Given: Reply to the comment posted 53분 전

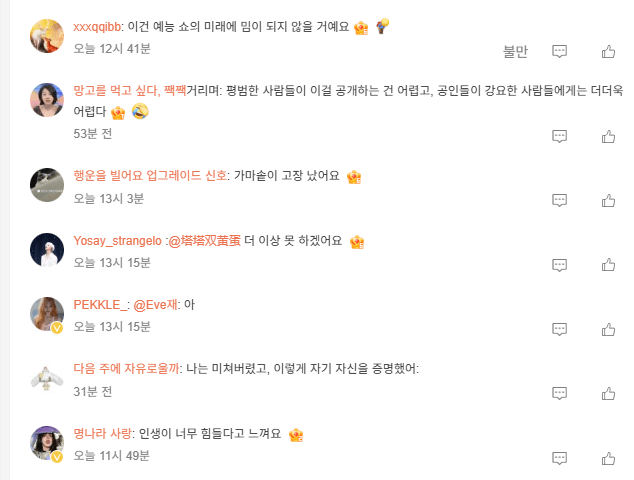Looking at the screenshot, I should [x=560, y=137].
